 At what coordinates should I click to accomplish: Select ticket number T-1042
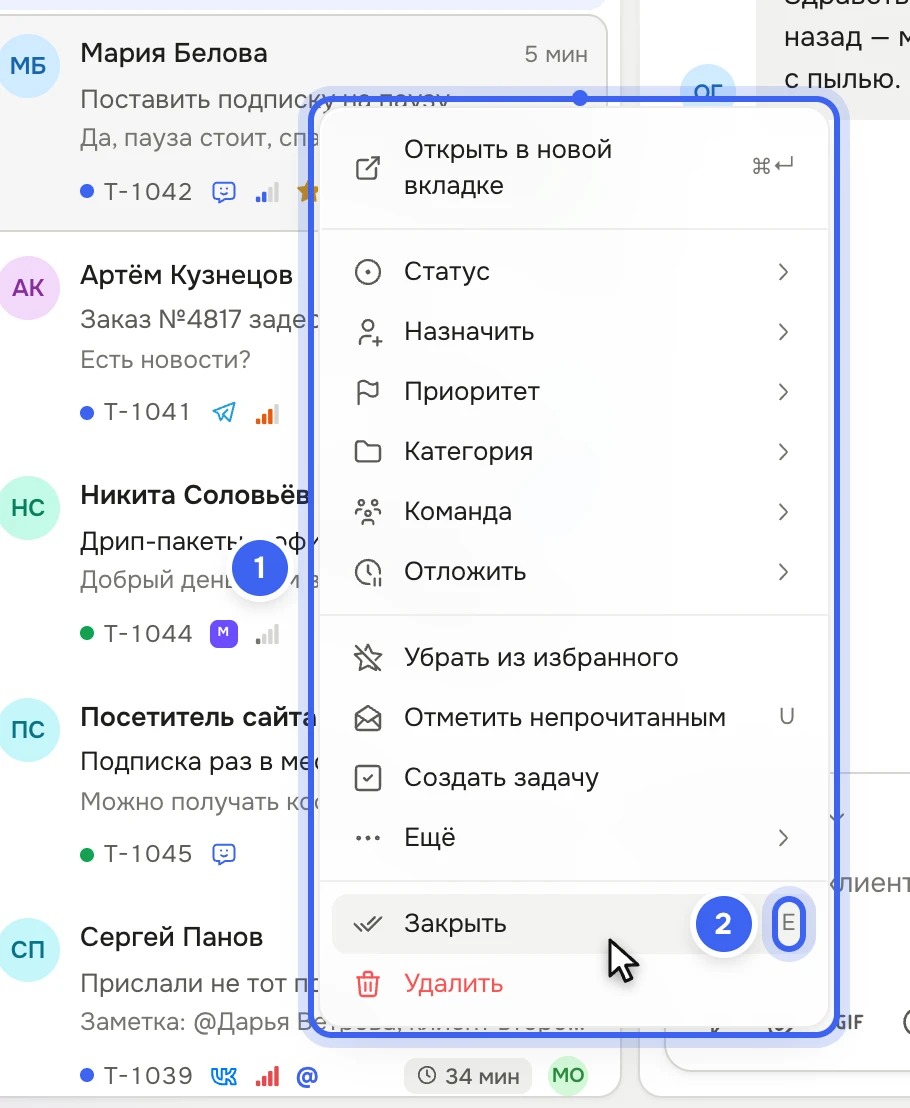pos(148,191)
